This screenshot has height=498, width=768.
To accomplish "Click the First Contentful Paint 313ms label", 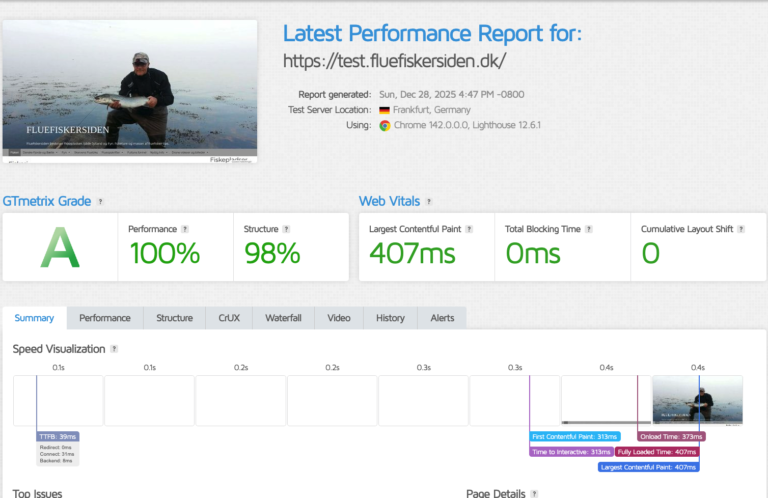I will pyautogui.click(x=575, y=437).
